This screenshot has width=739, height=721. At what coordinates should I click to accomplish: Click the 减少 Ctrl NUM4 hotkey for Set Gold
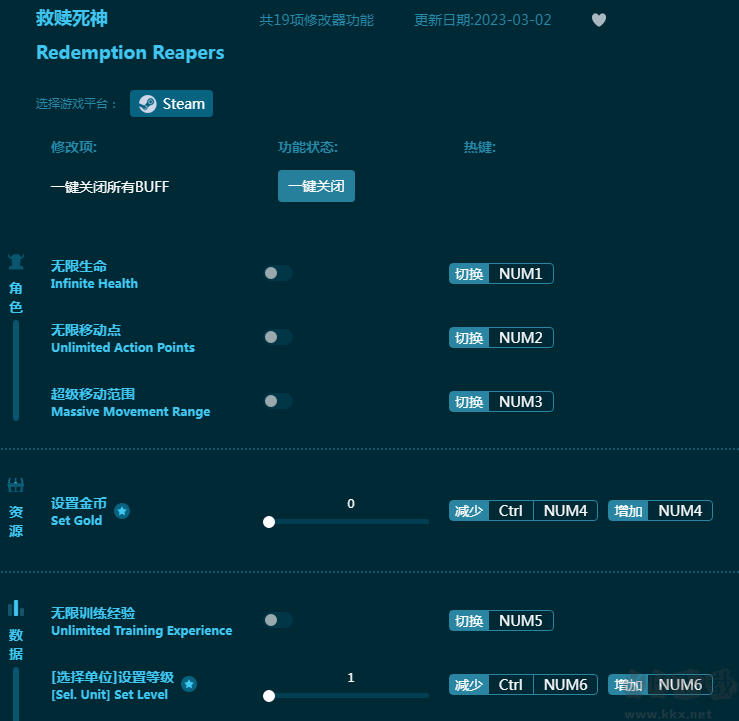(x=523, y=511)
